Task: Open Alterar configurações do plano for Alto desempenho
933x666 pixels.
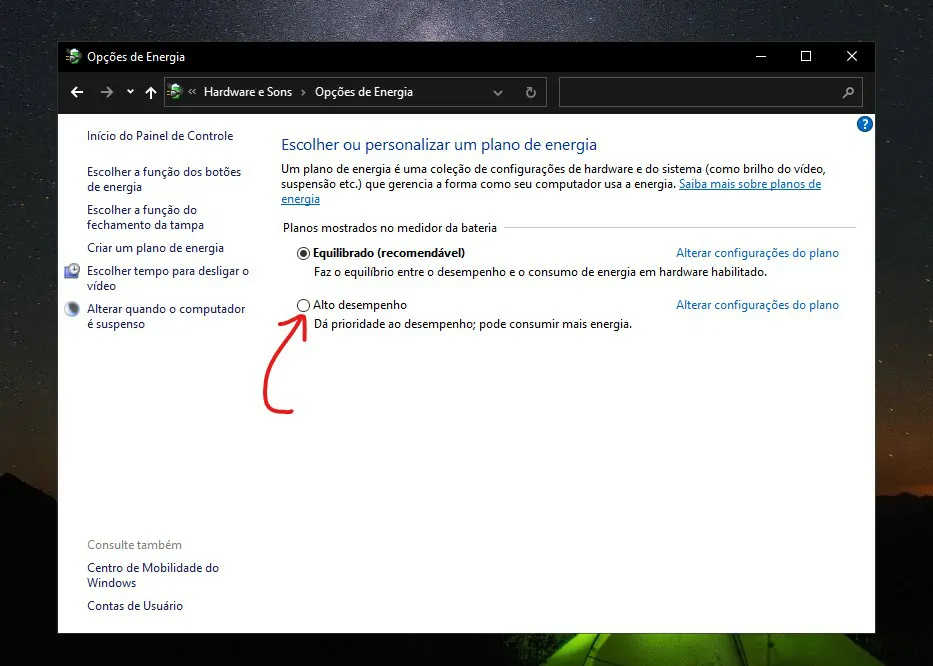Action: pyautogui.click(x=757, y=305)
